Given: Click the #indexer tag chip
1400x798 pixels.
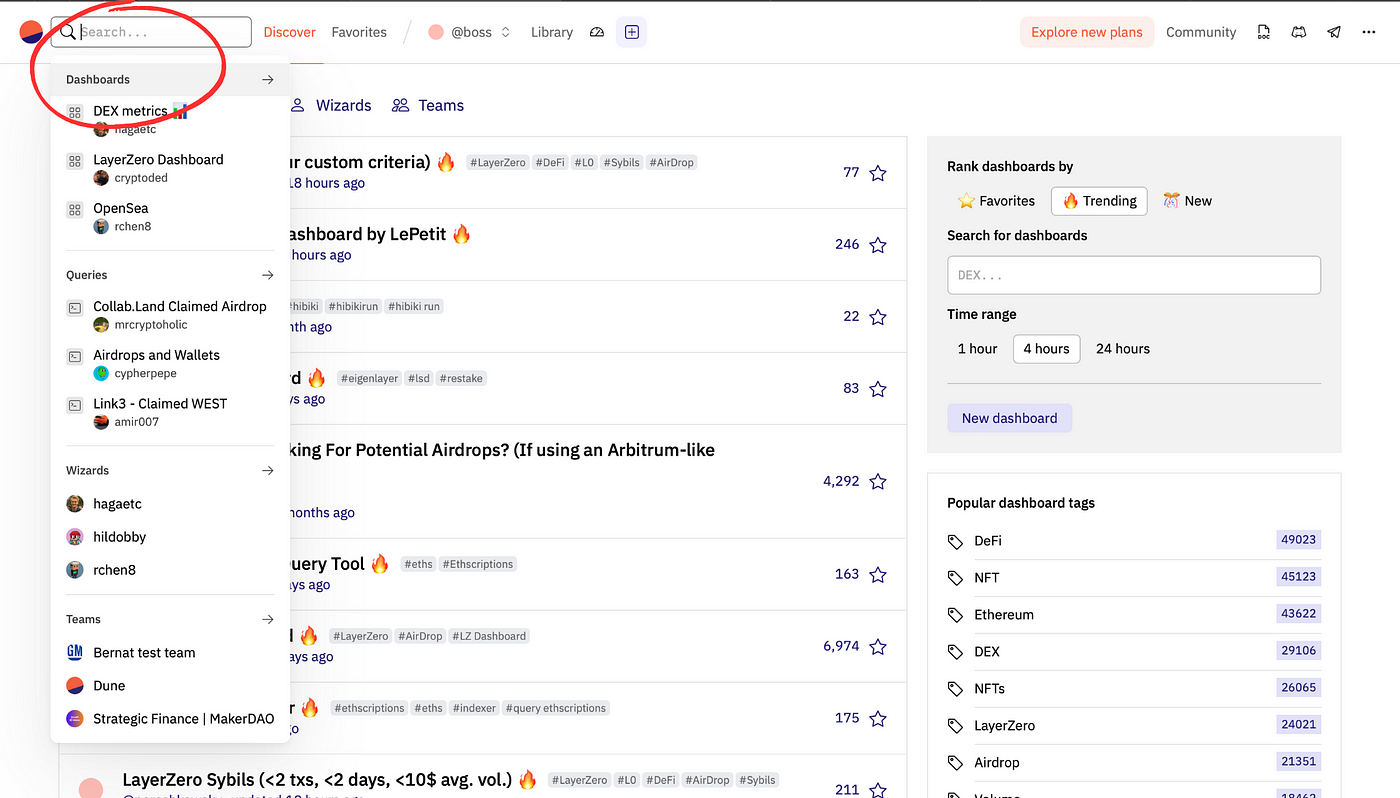Looking at the screenshot, I should [474, 708].
